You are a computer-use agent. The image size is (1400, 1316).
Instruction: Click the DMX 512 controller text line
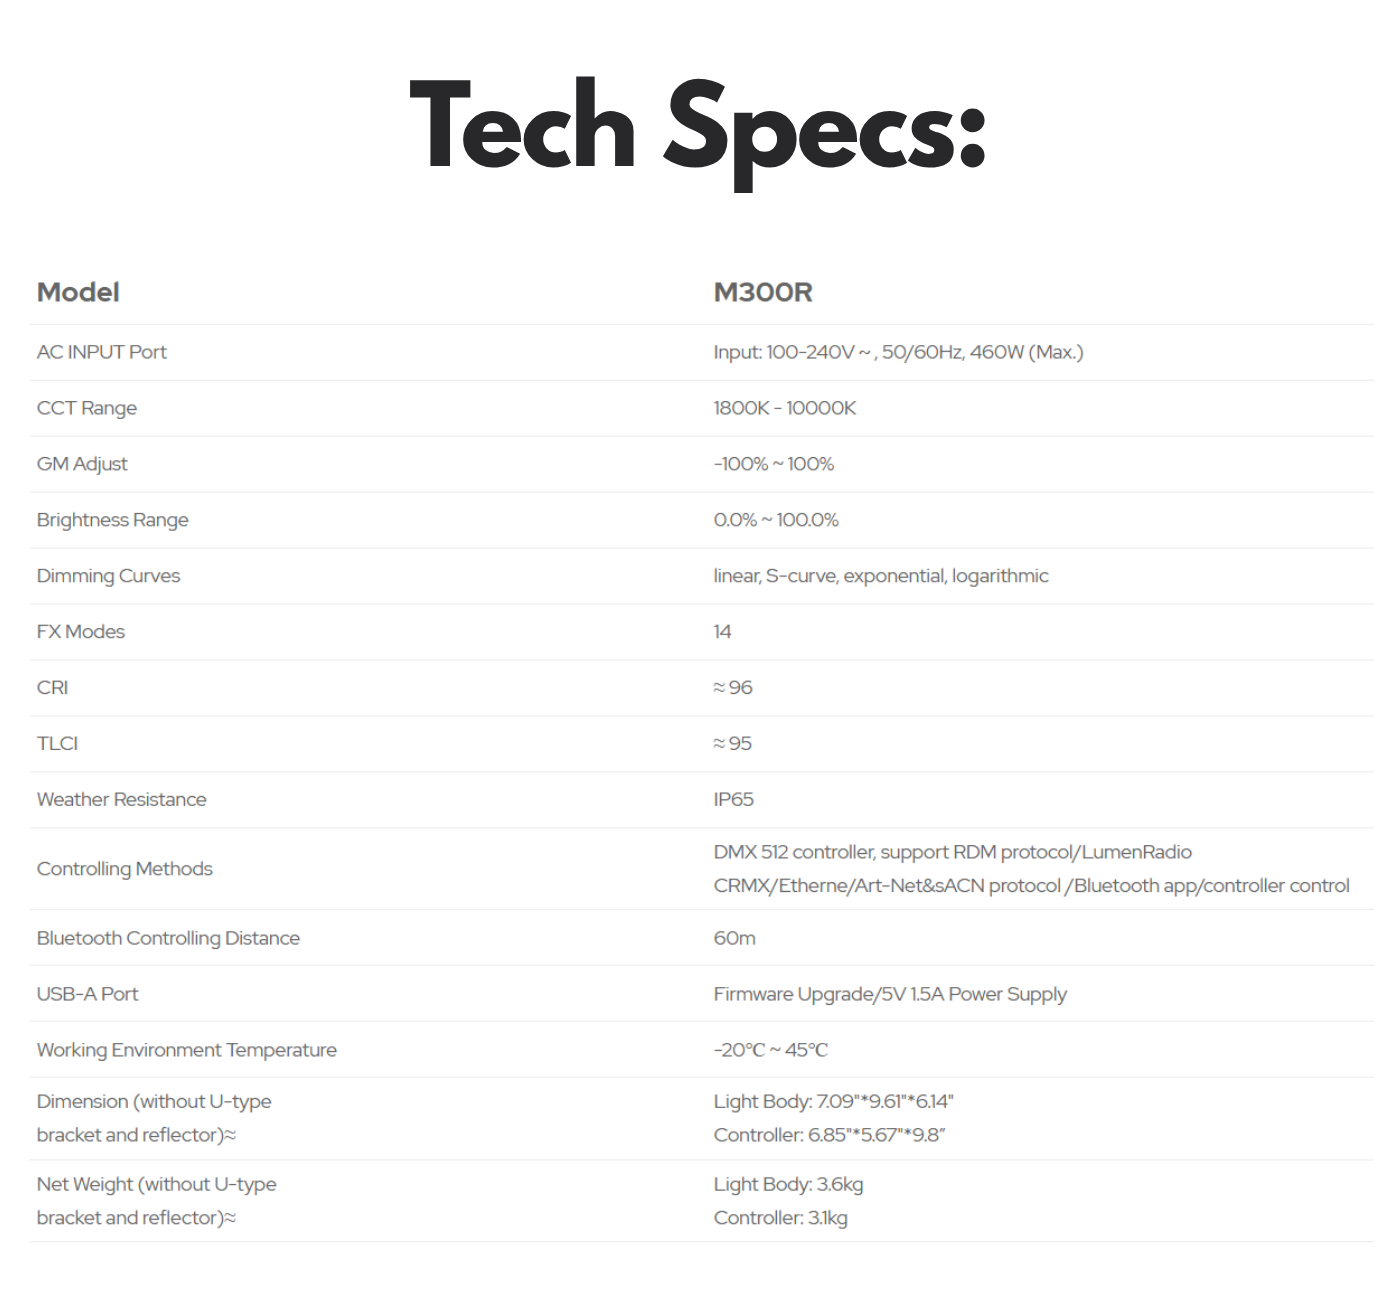point(952,852)
